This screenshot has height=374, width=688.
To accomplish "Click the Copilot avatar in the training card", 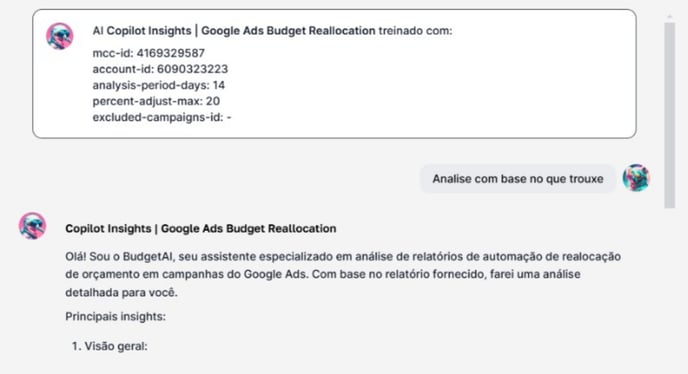I will [60, 36].
